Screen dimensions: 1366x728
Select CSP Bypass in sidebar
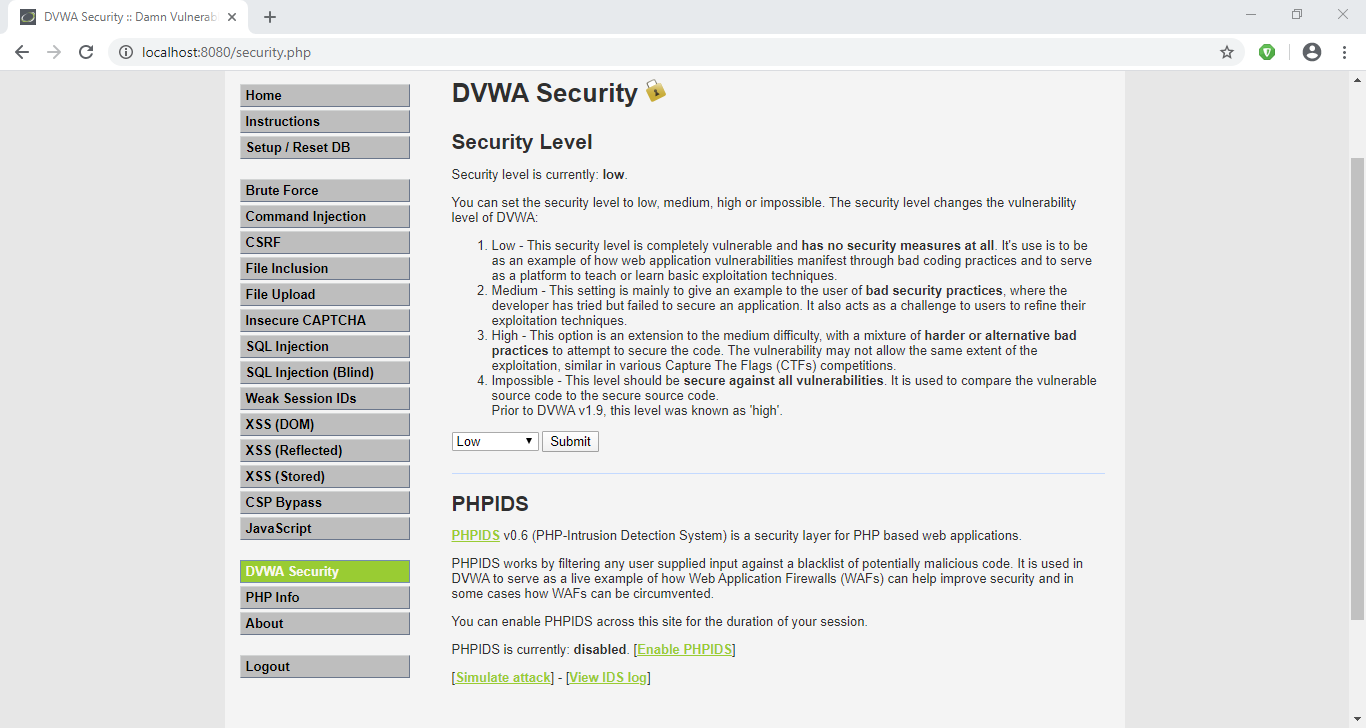coord(325,502)
